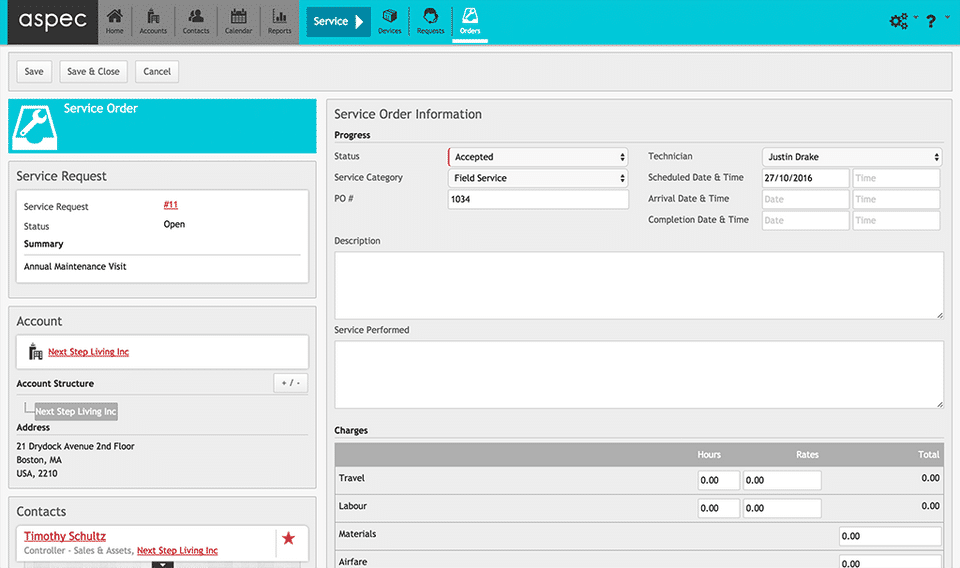Select Next Step Living Inc tree node
The image size is (960, 568).
point(76,411)
